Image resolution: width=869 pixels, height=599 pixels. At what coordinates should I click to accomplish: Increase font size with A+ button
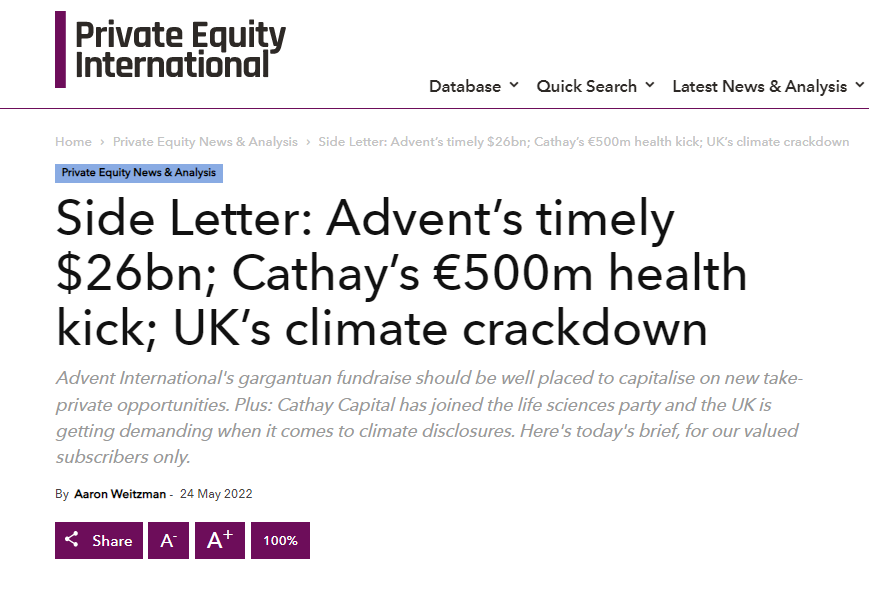pyautogui.click(x=219, y=540)
